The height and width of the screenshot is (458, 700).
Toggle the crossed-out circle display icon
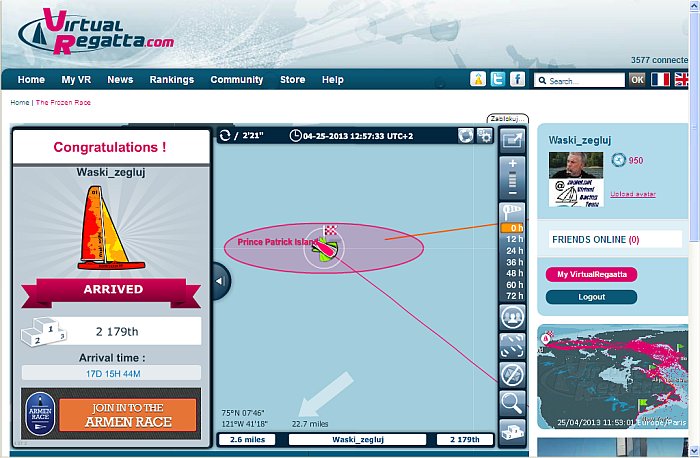tap(512, 373)
